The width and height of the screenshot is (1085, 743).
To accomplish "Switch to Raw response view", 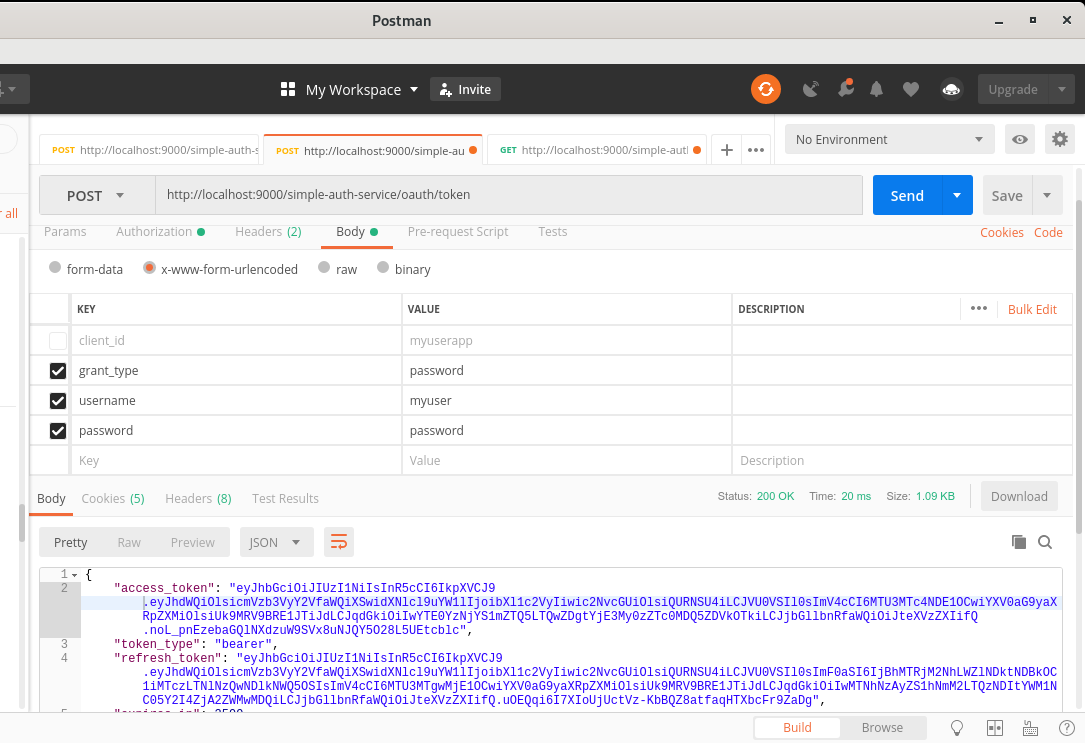I will (129, 542).
